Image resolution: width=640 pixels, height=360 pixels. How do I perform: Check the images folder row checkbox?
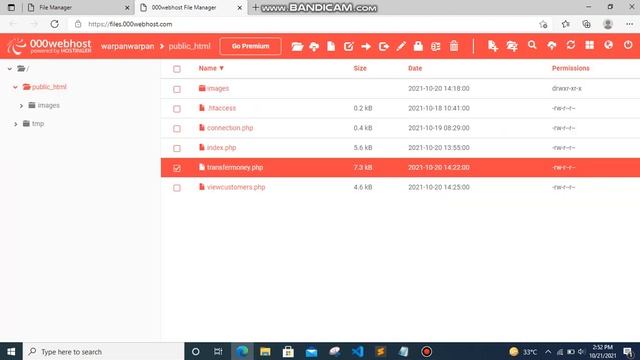coord(177,89)
